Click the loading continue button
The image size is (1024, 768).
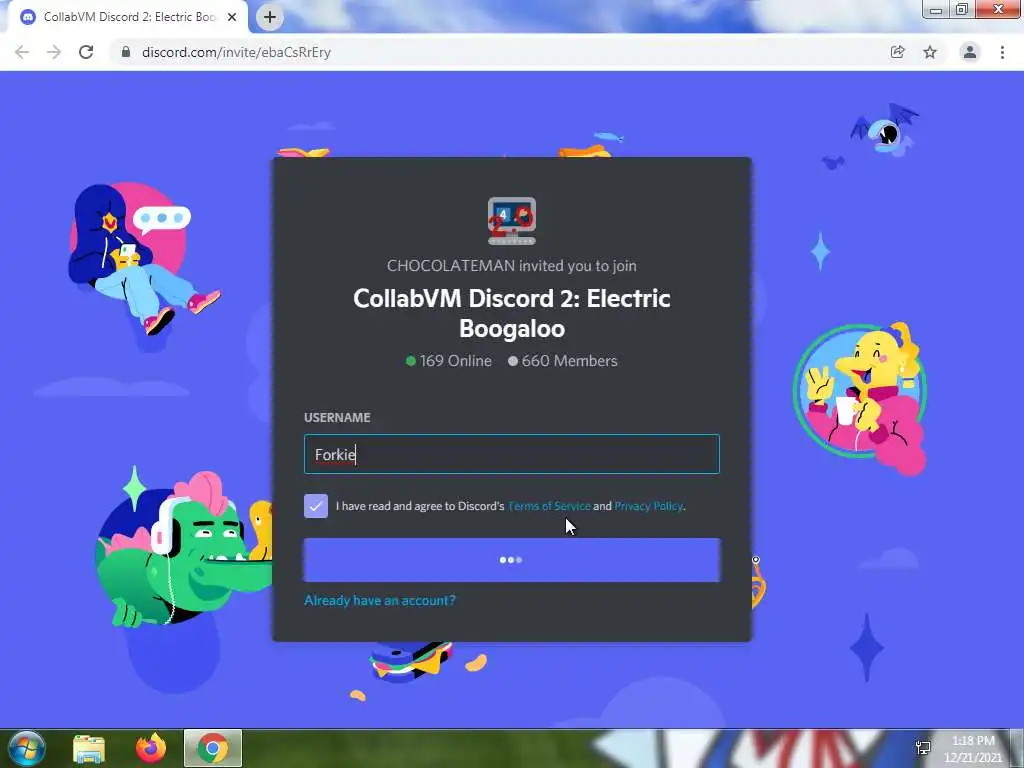coord(512,560)
